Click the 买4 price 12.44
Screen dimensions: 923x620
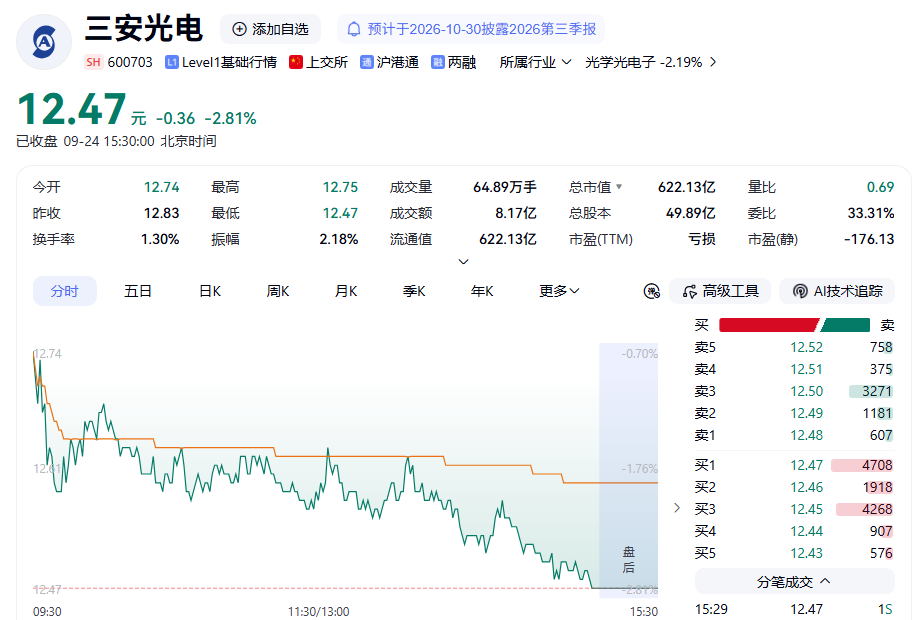806,531
